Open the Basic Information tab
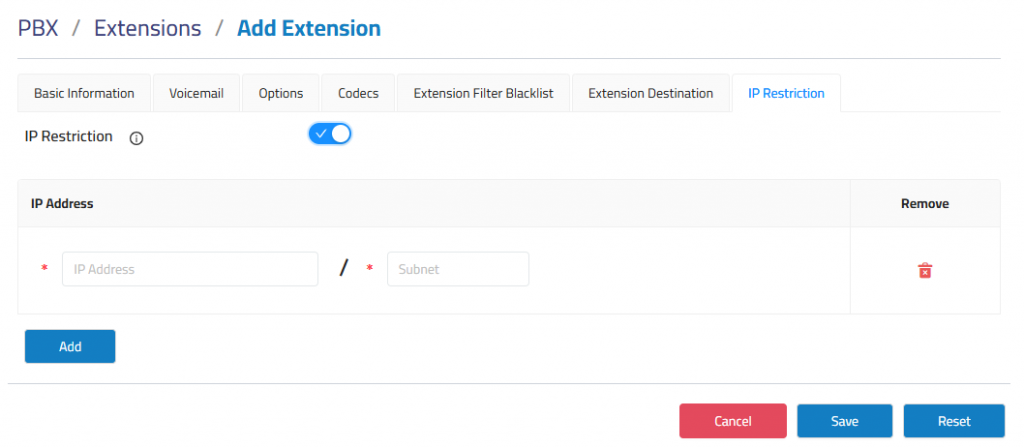The width and height of the screenshot is (1024, 448). coord(84,93)
